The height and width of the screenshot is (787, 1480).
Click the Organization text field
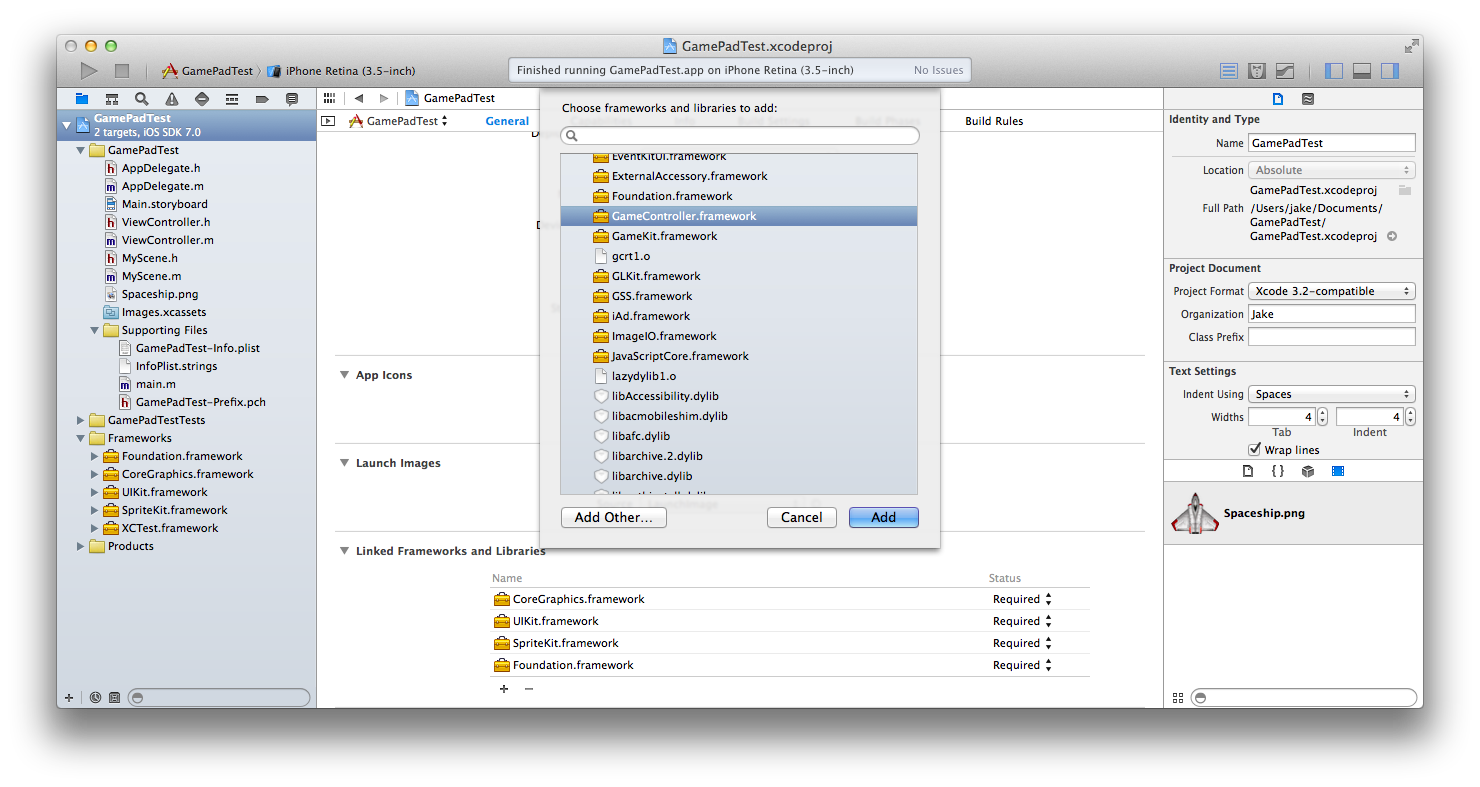click(1331, 314)
